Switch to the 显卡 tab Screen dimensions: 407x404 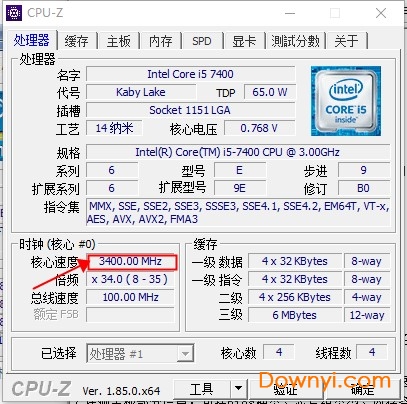click(244, 41)
